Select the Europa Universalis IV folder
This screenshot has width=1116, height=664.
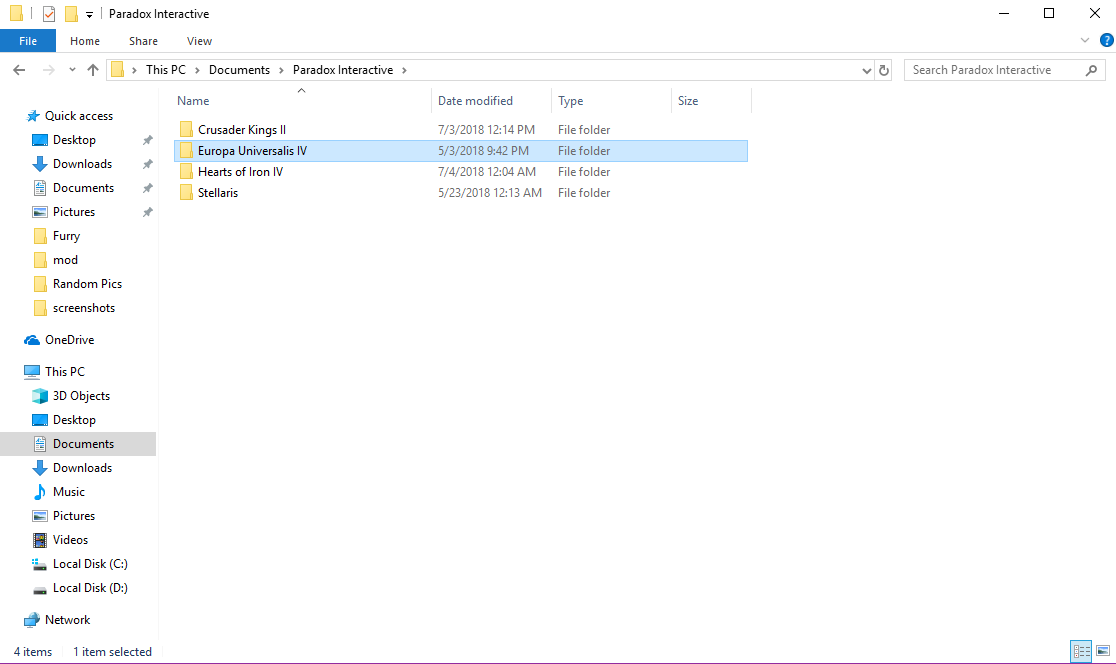pyautogui.click(x=461, y=151)
